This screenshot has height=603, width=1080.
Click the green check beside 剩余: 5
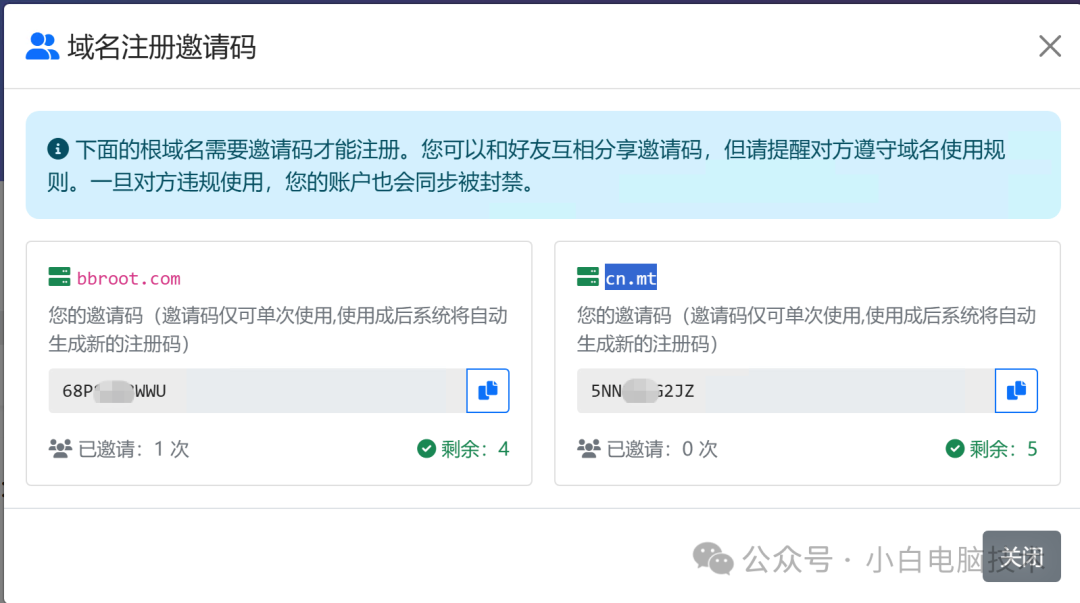955,449
